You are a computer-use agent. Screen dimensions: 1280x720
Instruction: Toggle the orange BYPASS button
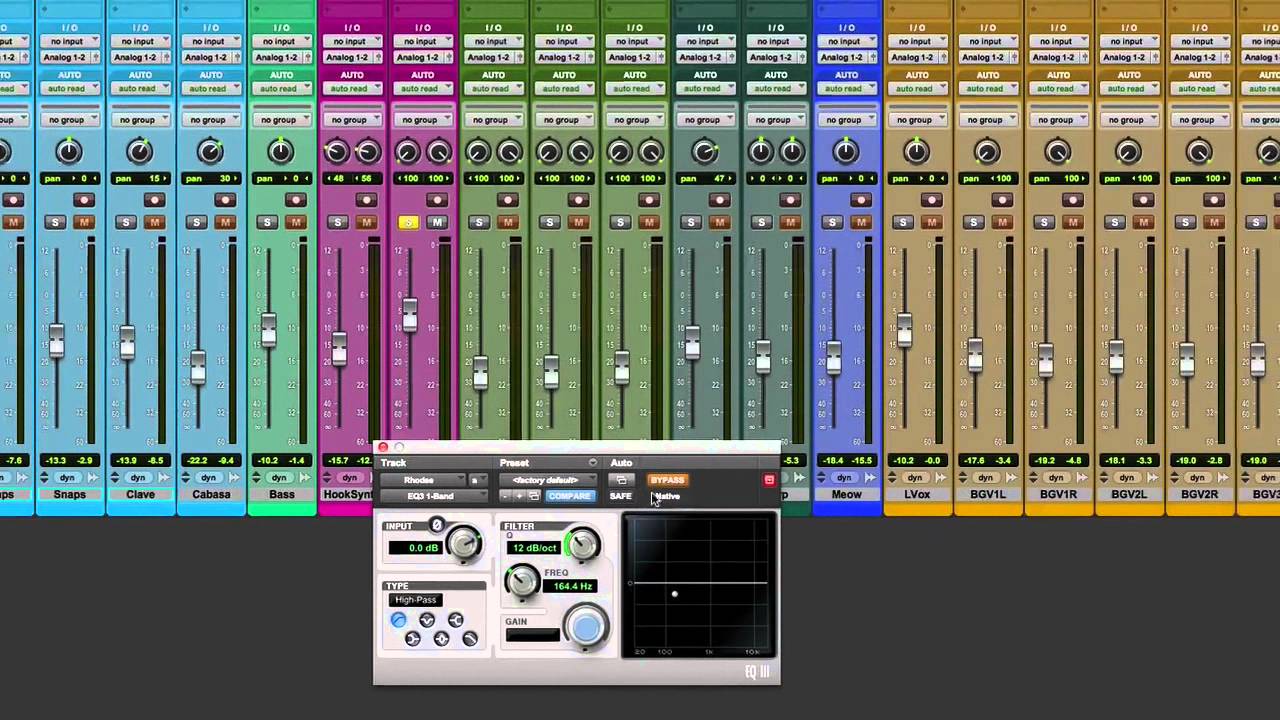click(668, 480)
